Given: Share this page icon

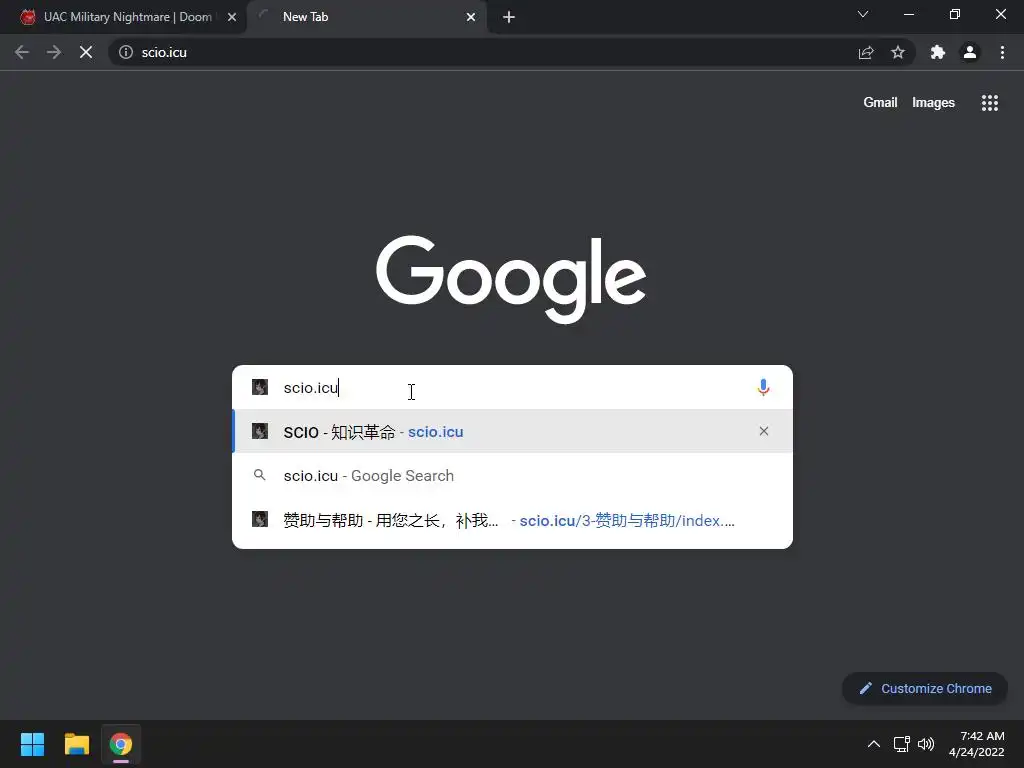Looking at the screenshot, I should (866, 52).
